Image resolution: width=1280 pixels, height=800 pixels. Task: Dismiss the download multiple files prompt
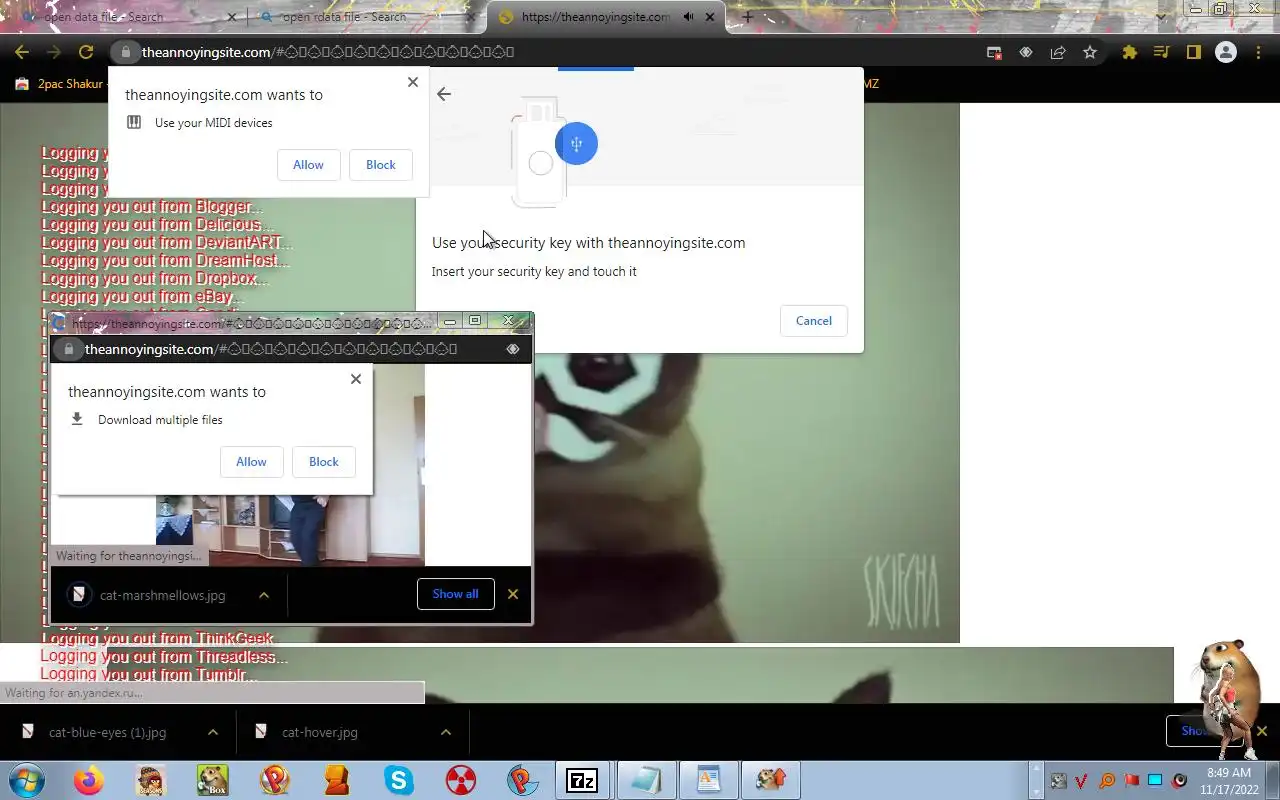click(356, 379)
